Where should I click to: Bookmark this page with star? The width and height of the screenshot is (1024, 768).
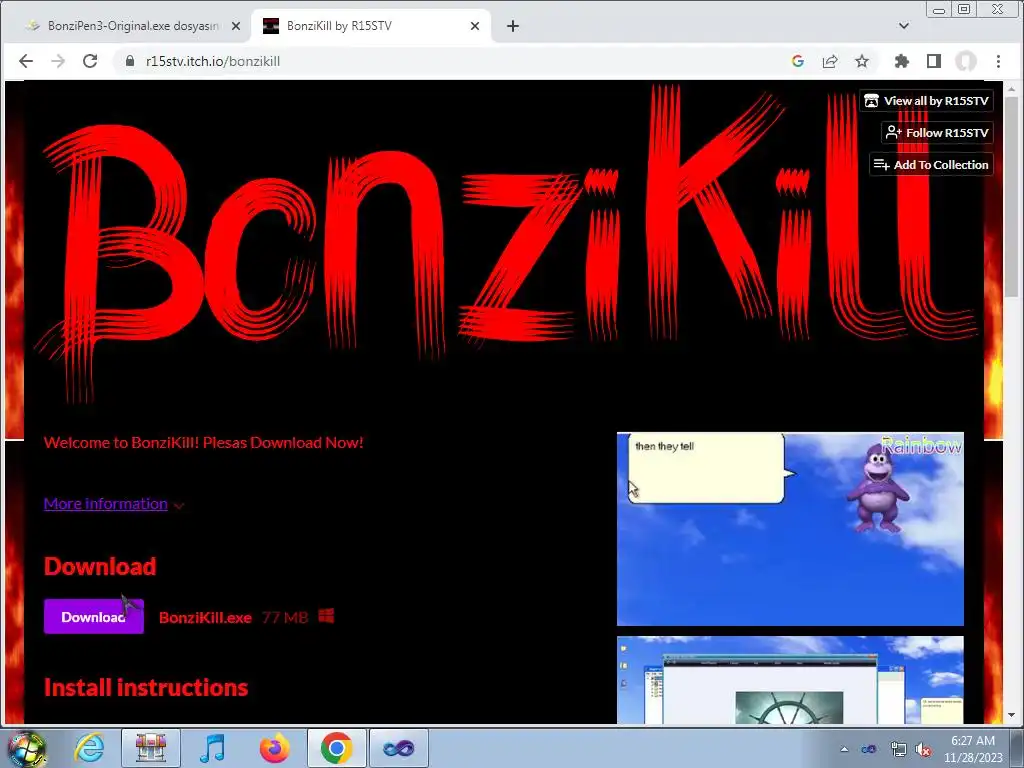tap(862, 61)
